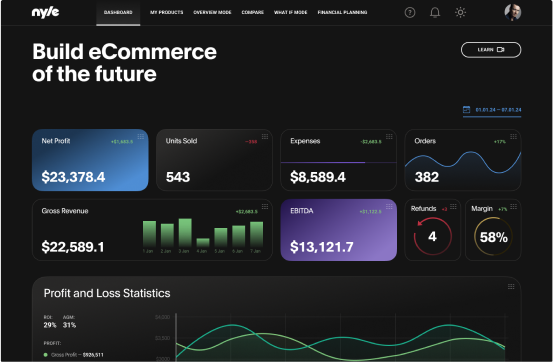Open the Compare tab
The width and height of the screenshot is (553, 362).
point(253,12)
